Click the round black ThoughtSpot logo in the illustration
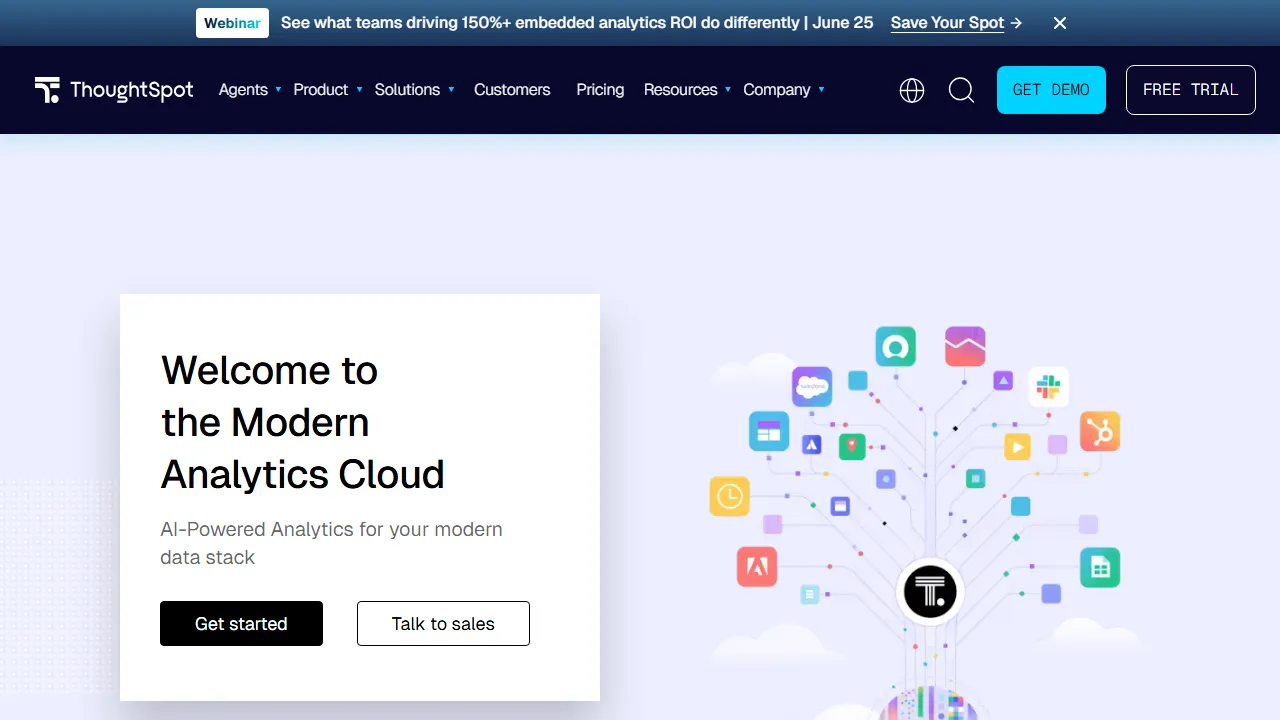 pos(930,591)
